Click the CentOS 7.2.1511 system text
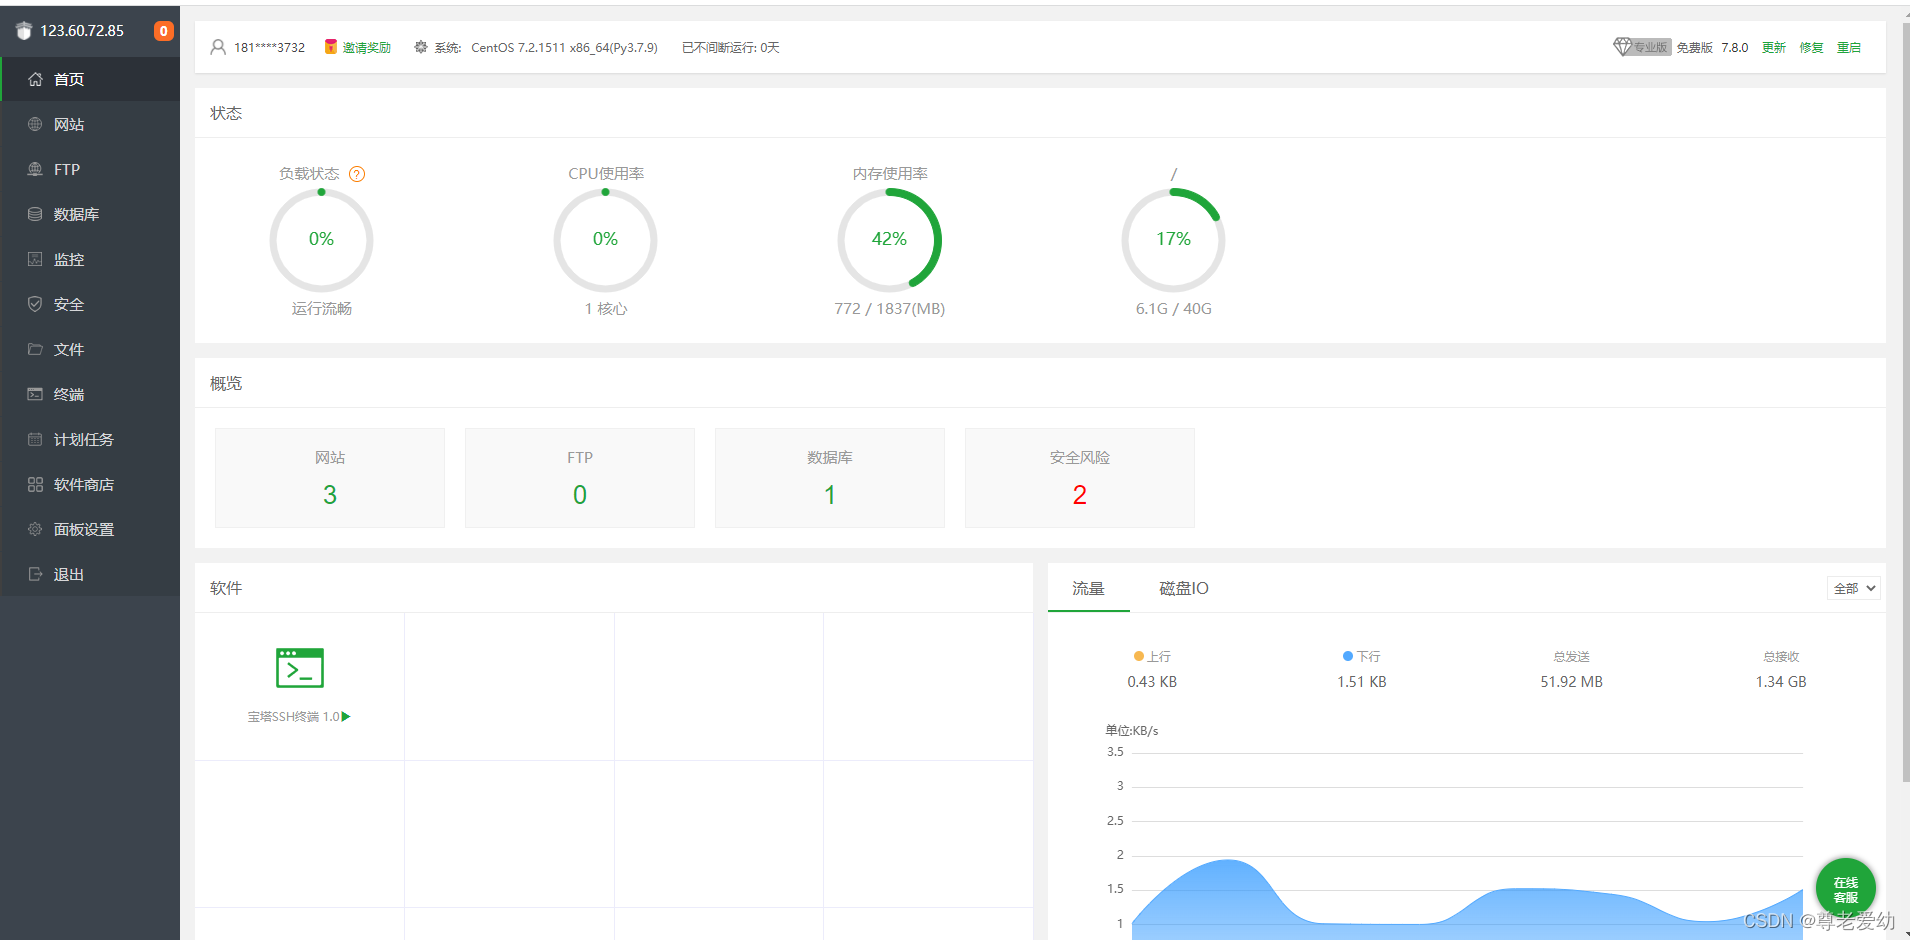 (x=564, y=47)
